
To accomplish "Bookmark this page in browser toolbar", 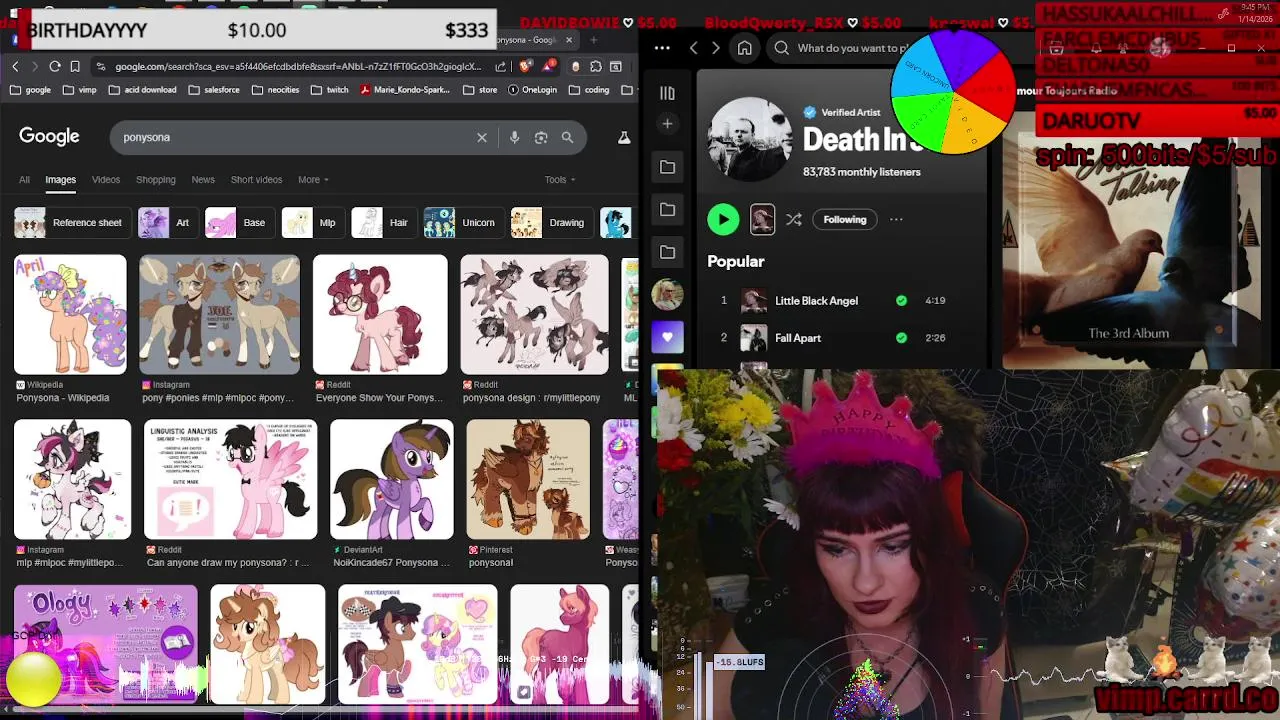I will (x=75, y=66).
